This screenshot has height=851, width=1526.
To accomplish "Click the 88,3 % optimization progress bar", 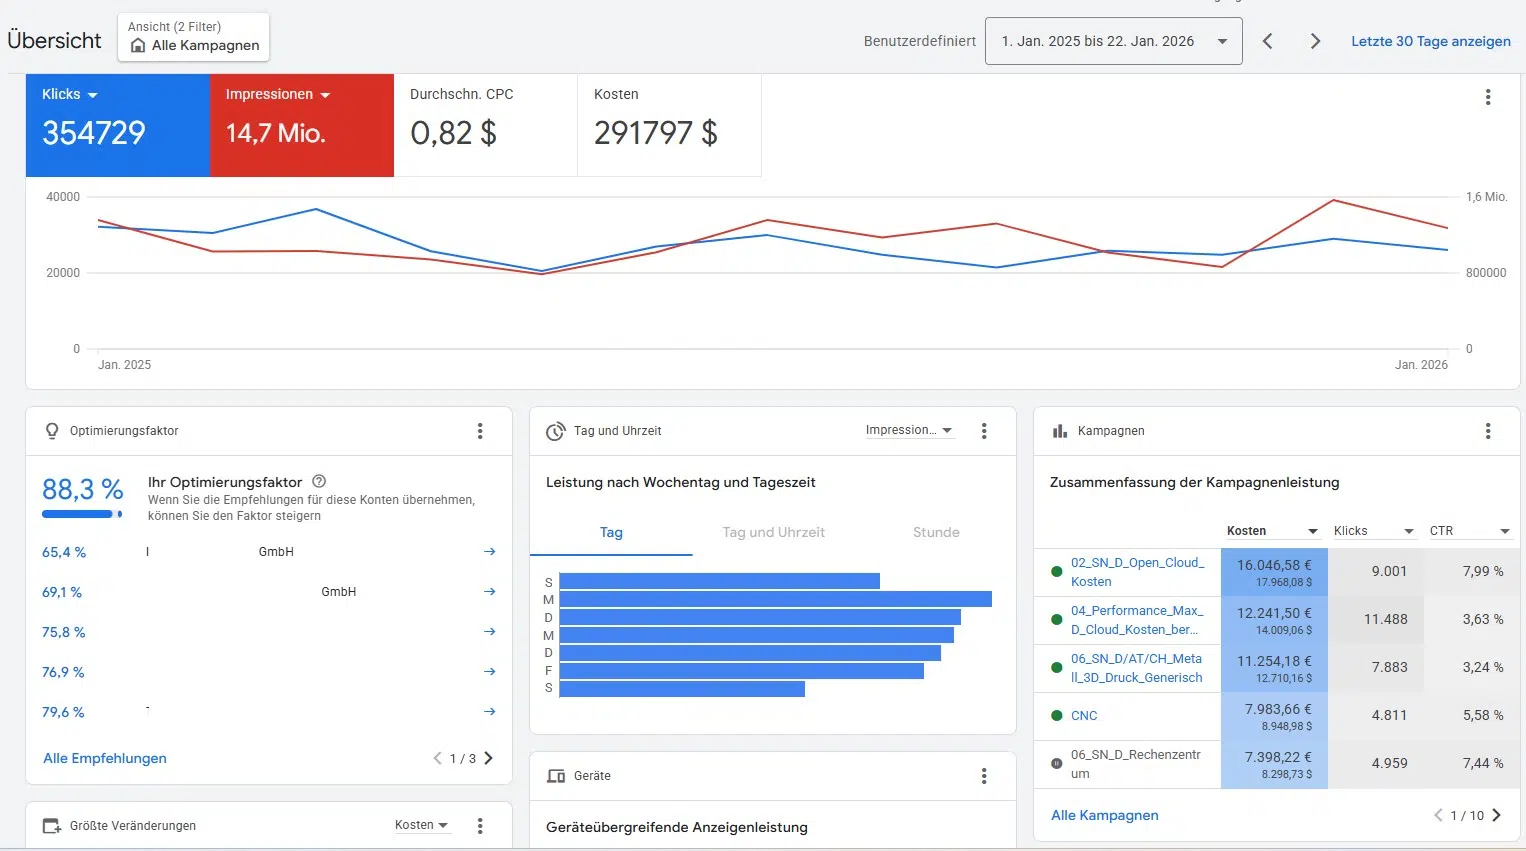I will click(x=82, y=514).
